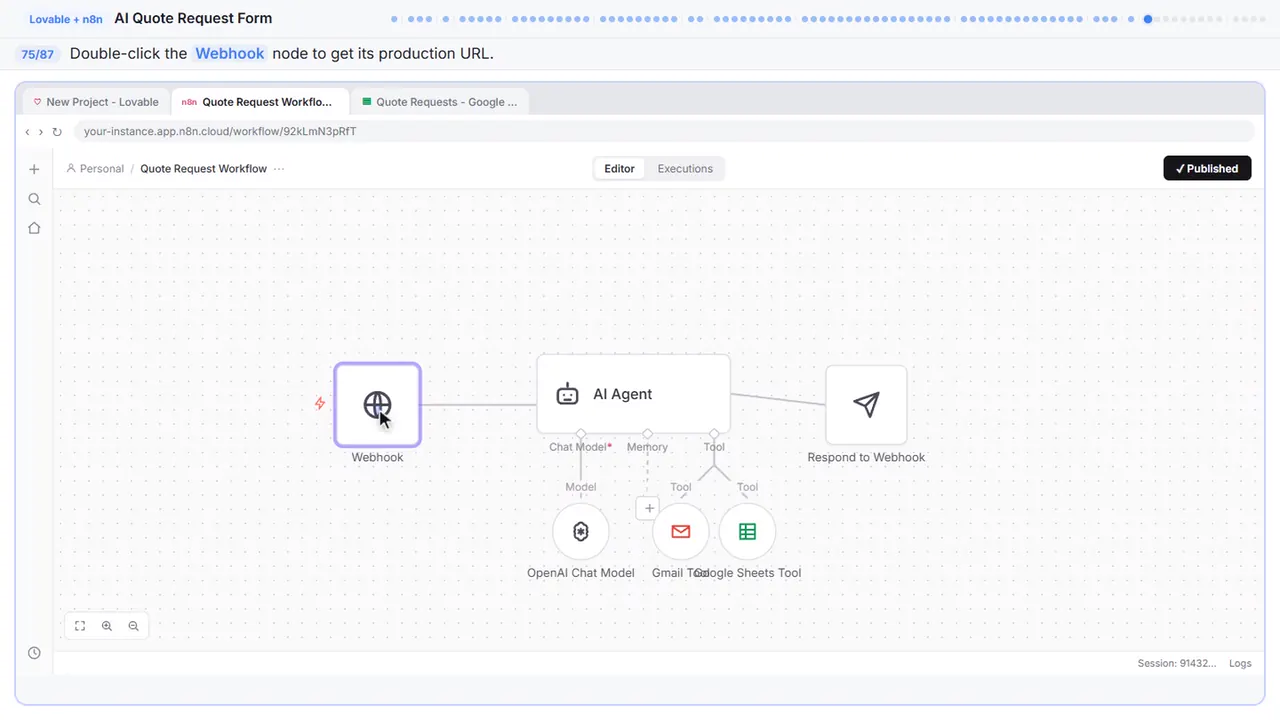The width and height of the screenshot is (1280, 720).
Task: Open the OpenAI Chat Model node
Action: 581,531
